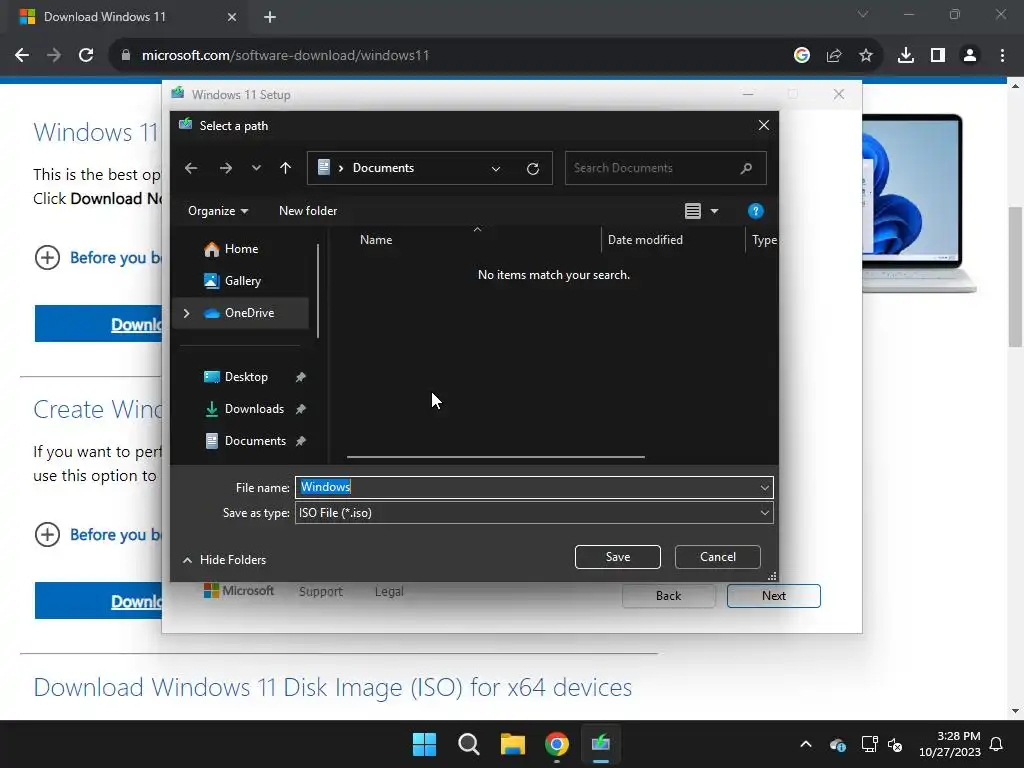Viewport: 1024px width, 768px height.
Task: Open Chrome downloads icon
Action: coord(906,56)
